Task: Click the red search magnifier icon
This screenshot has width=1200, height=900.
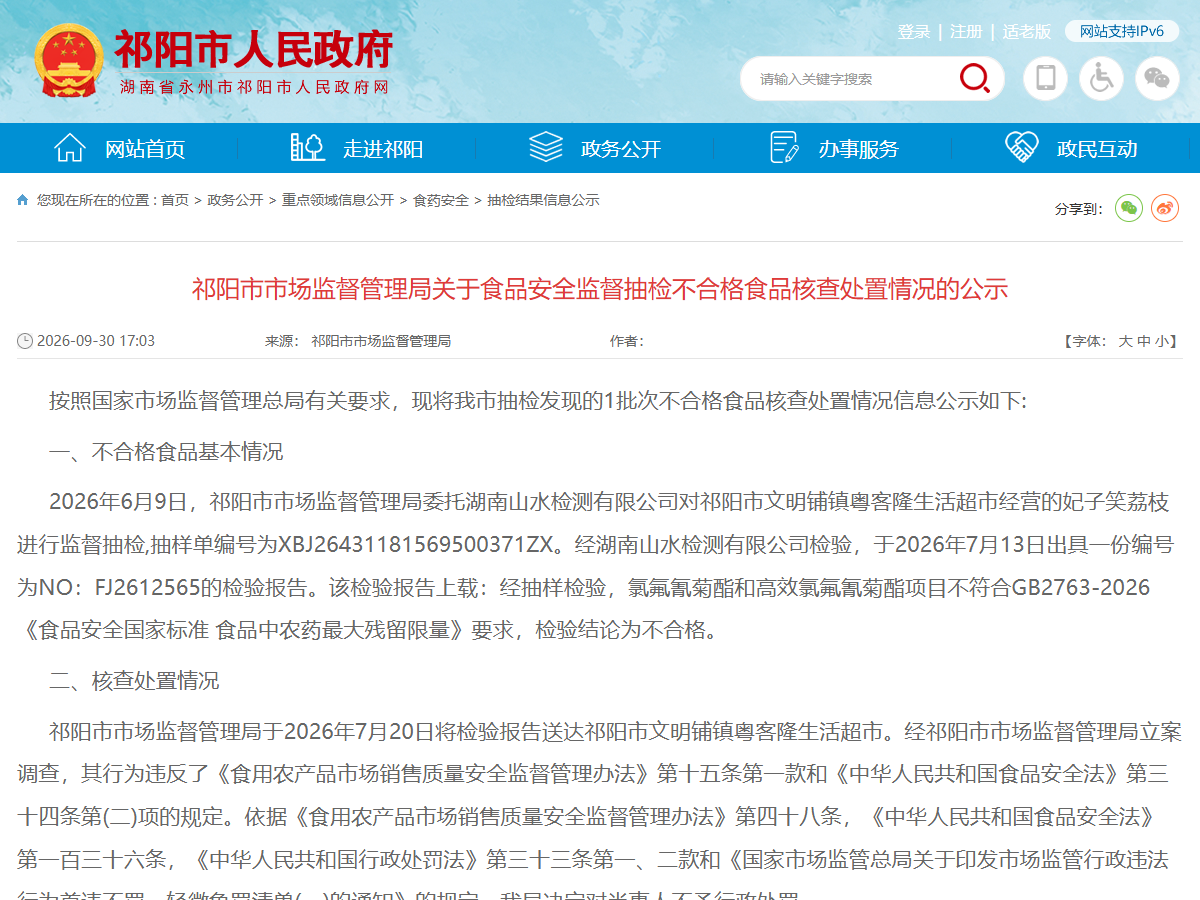Action: (974, 78)
